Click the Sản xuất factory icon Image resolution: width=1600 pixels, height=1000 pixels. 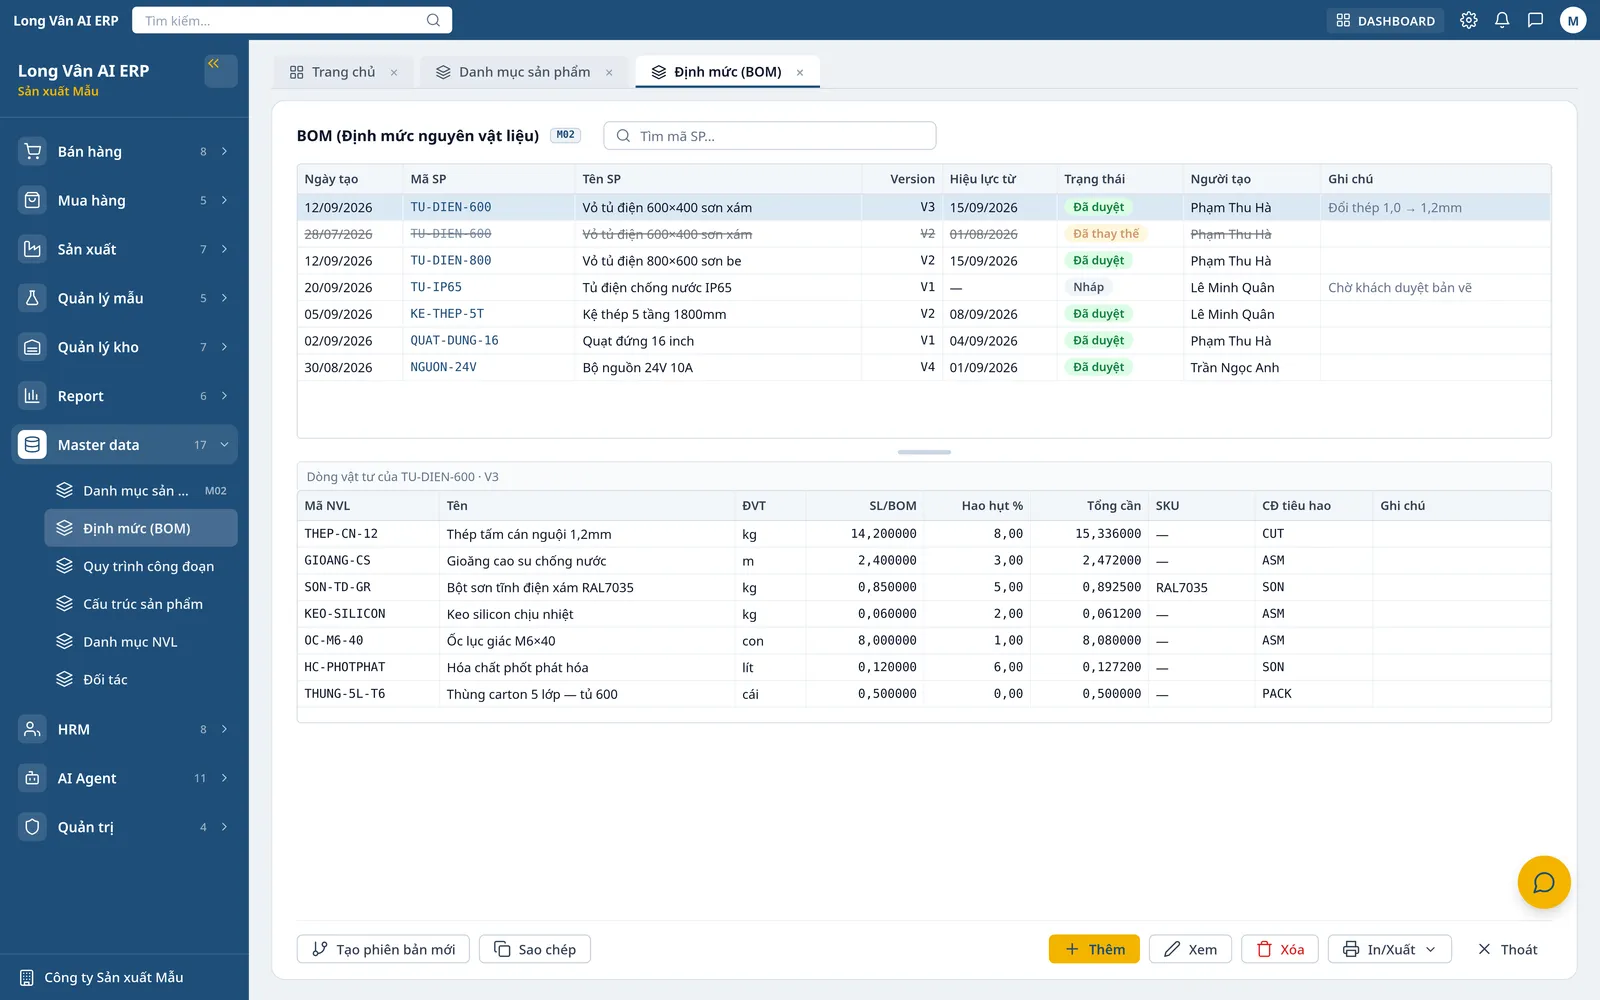click(x=32, y=249)
